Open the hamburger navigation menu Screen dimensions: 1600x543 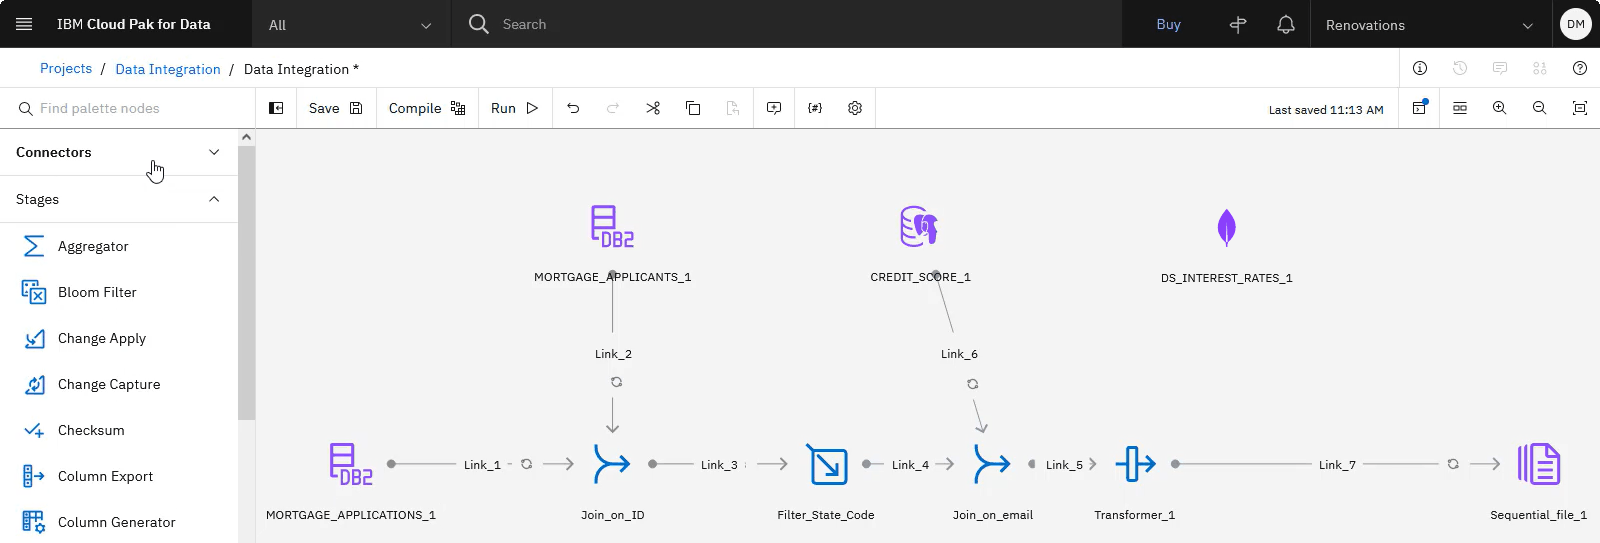pos(24,24)
